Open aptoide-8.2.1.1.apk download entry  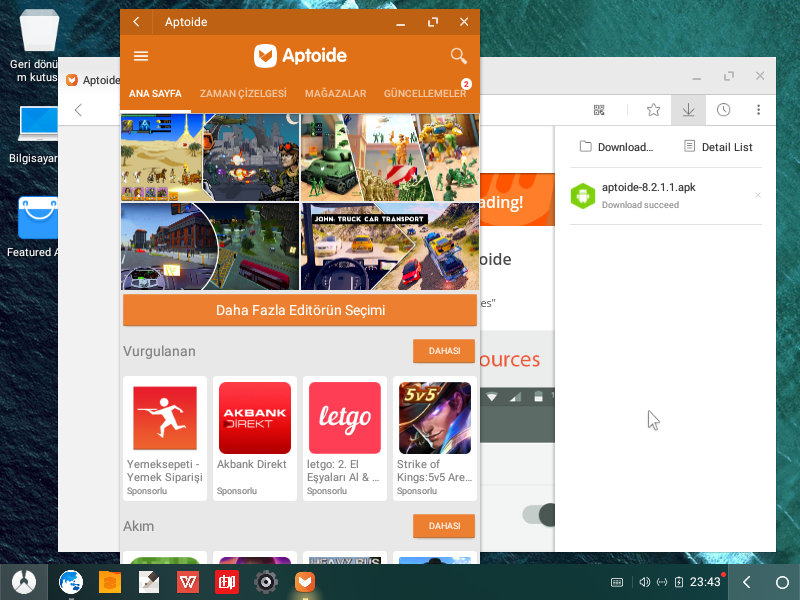point(666,196)
